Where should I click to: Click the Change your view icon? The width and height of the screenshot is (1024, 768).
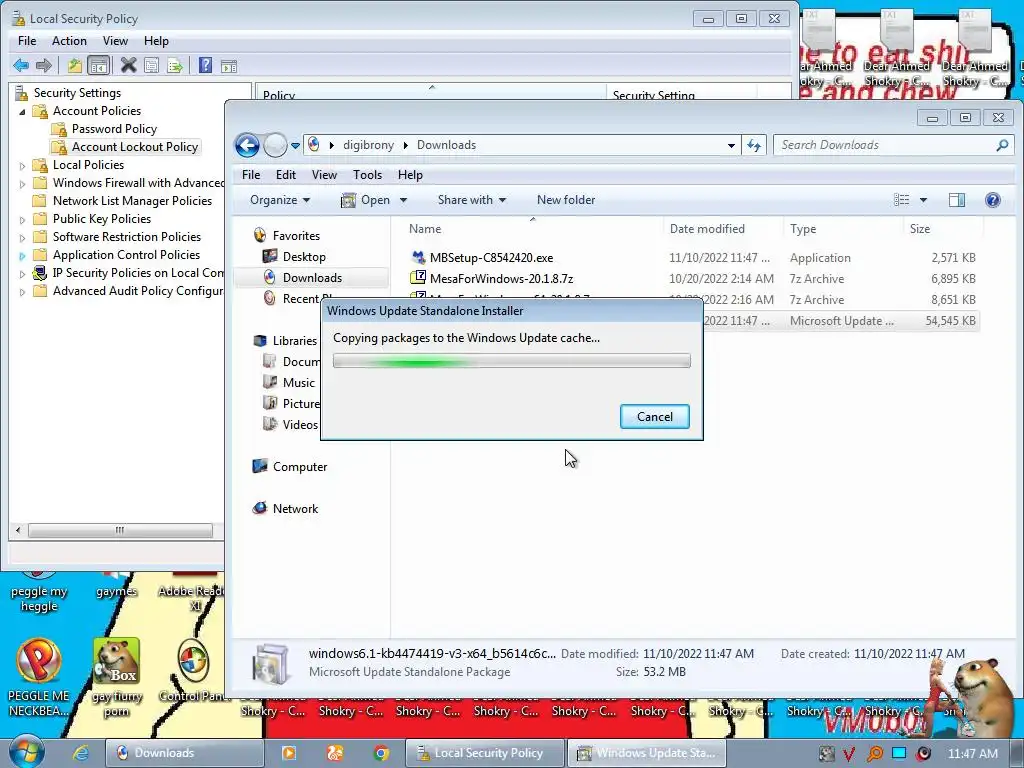(x=902, y=200)
